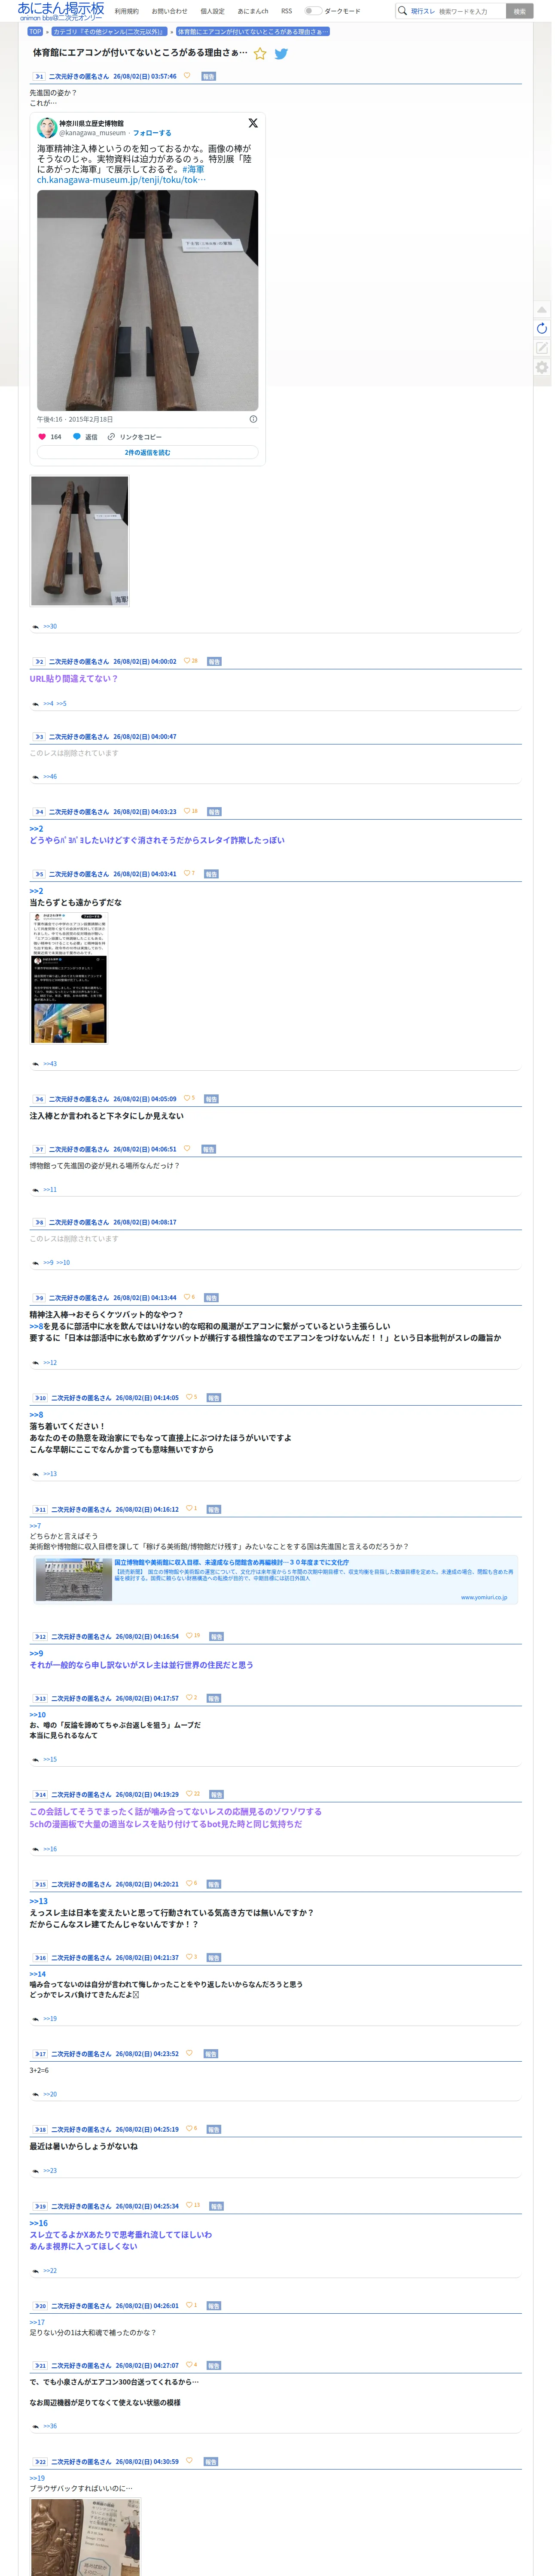Like post 9 with its heart icon

(x=187, y=1297)
